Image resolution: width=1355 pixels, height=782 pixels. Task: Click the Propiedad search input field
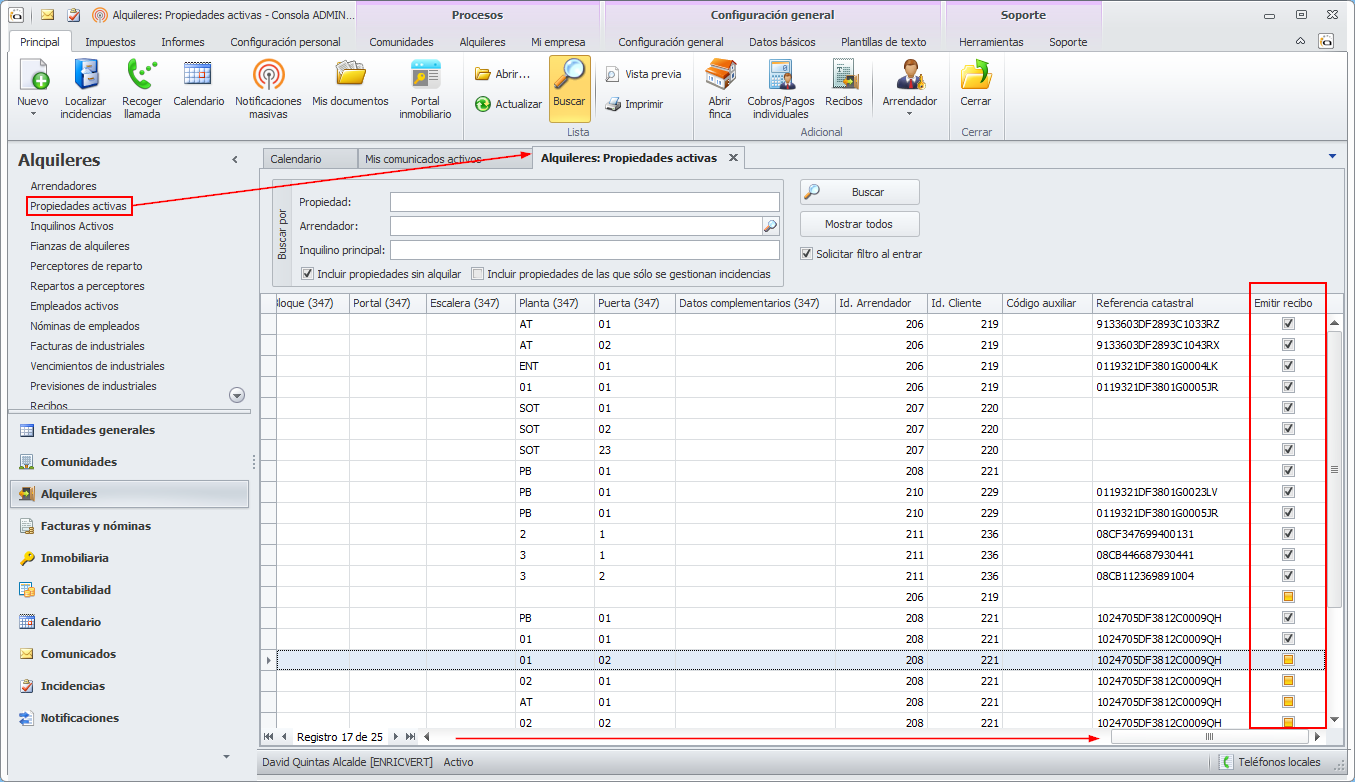tap(584, 202)
